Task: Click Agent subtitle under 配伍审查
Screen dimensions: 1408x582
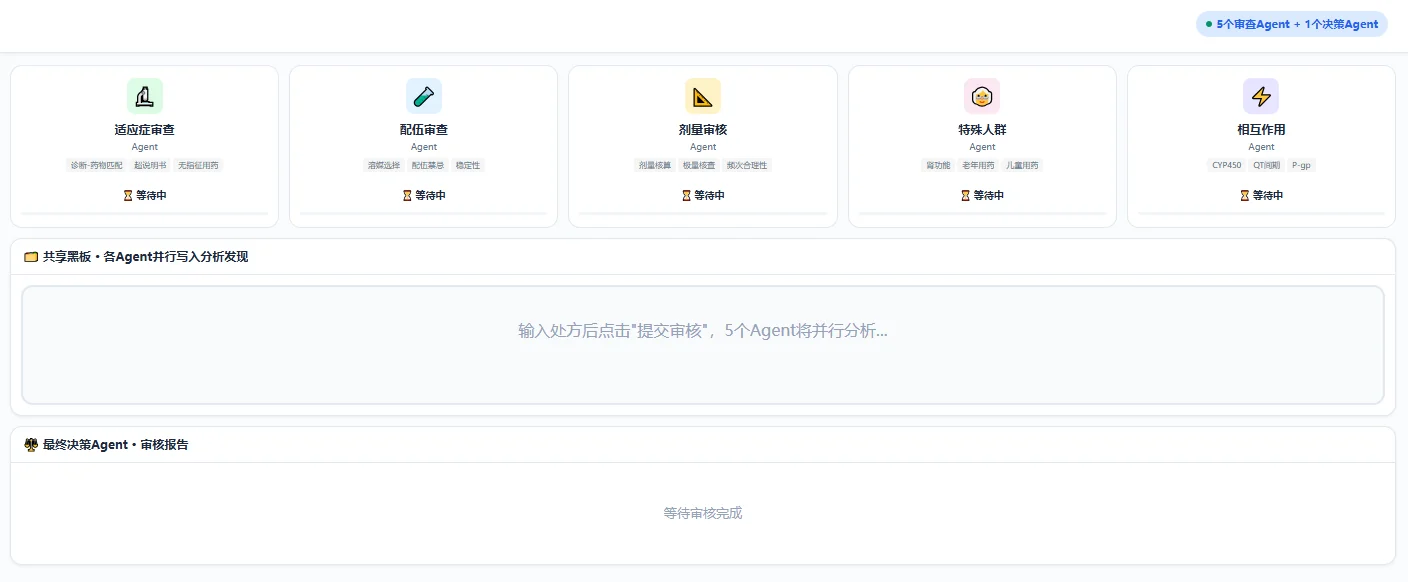Action: click(424, 147)
